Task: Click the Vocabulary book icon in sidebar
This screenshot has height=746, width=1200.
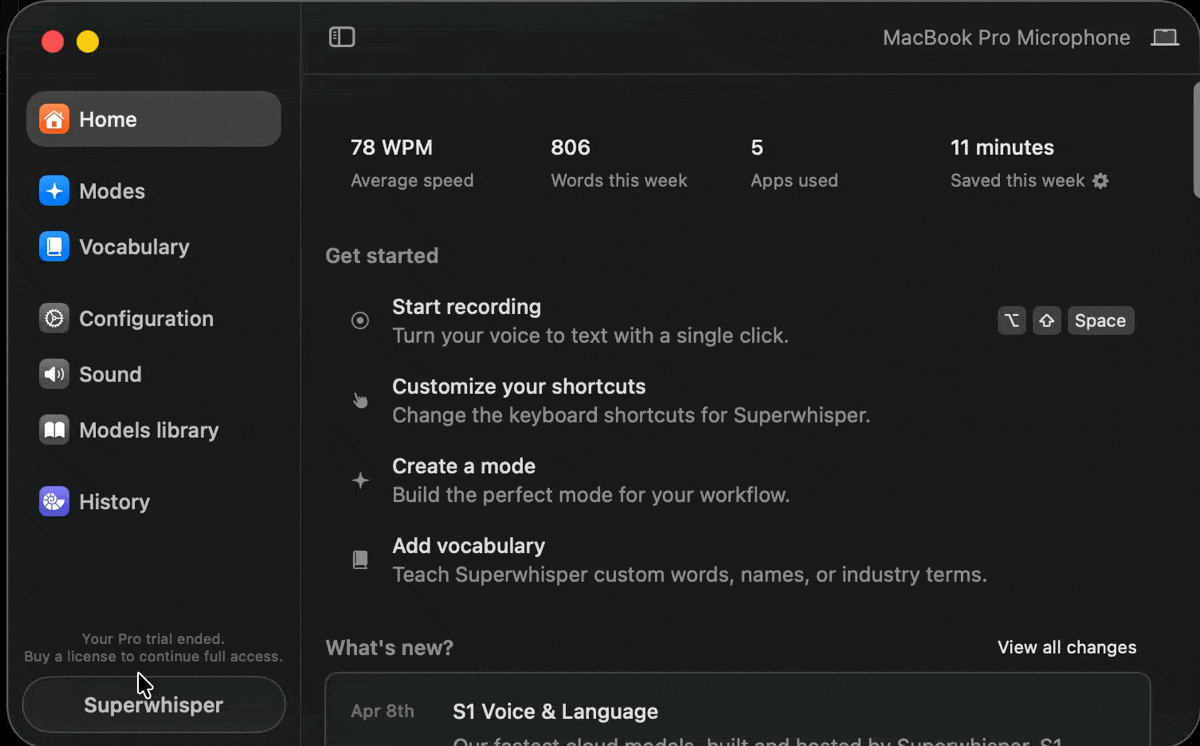Action: pyautogui.click(x=54, y=247)
